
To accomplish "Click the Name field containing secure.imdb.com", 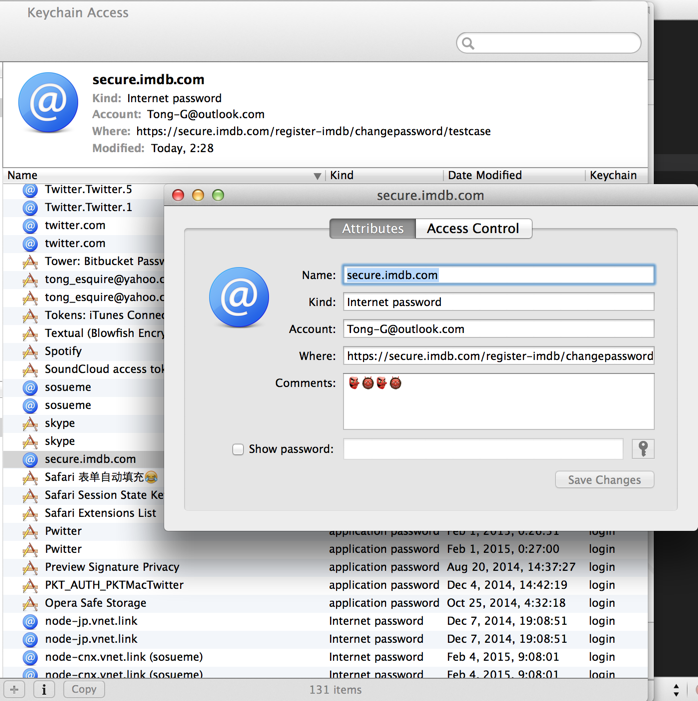I will (x=499, y=275).
